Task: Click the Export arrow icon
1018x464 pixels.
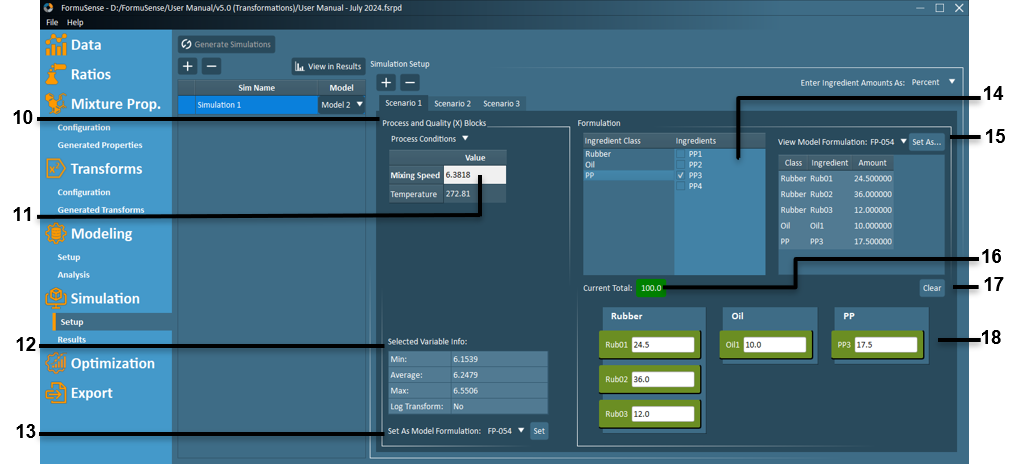Action: [x=56, y=393]
